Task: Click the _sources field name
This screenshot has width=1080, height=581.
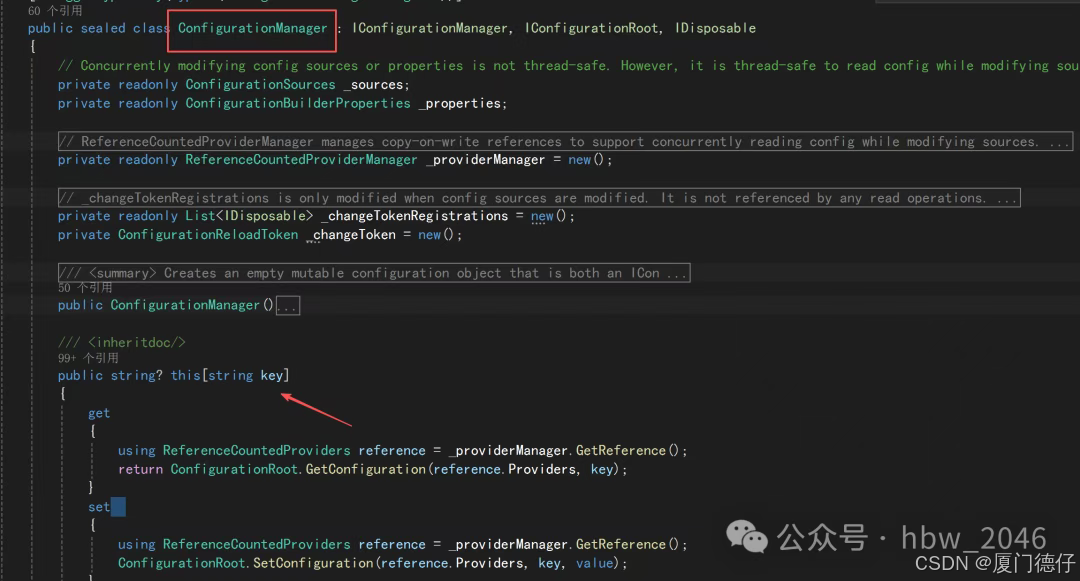Action: 373,85
